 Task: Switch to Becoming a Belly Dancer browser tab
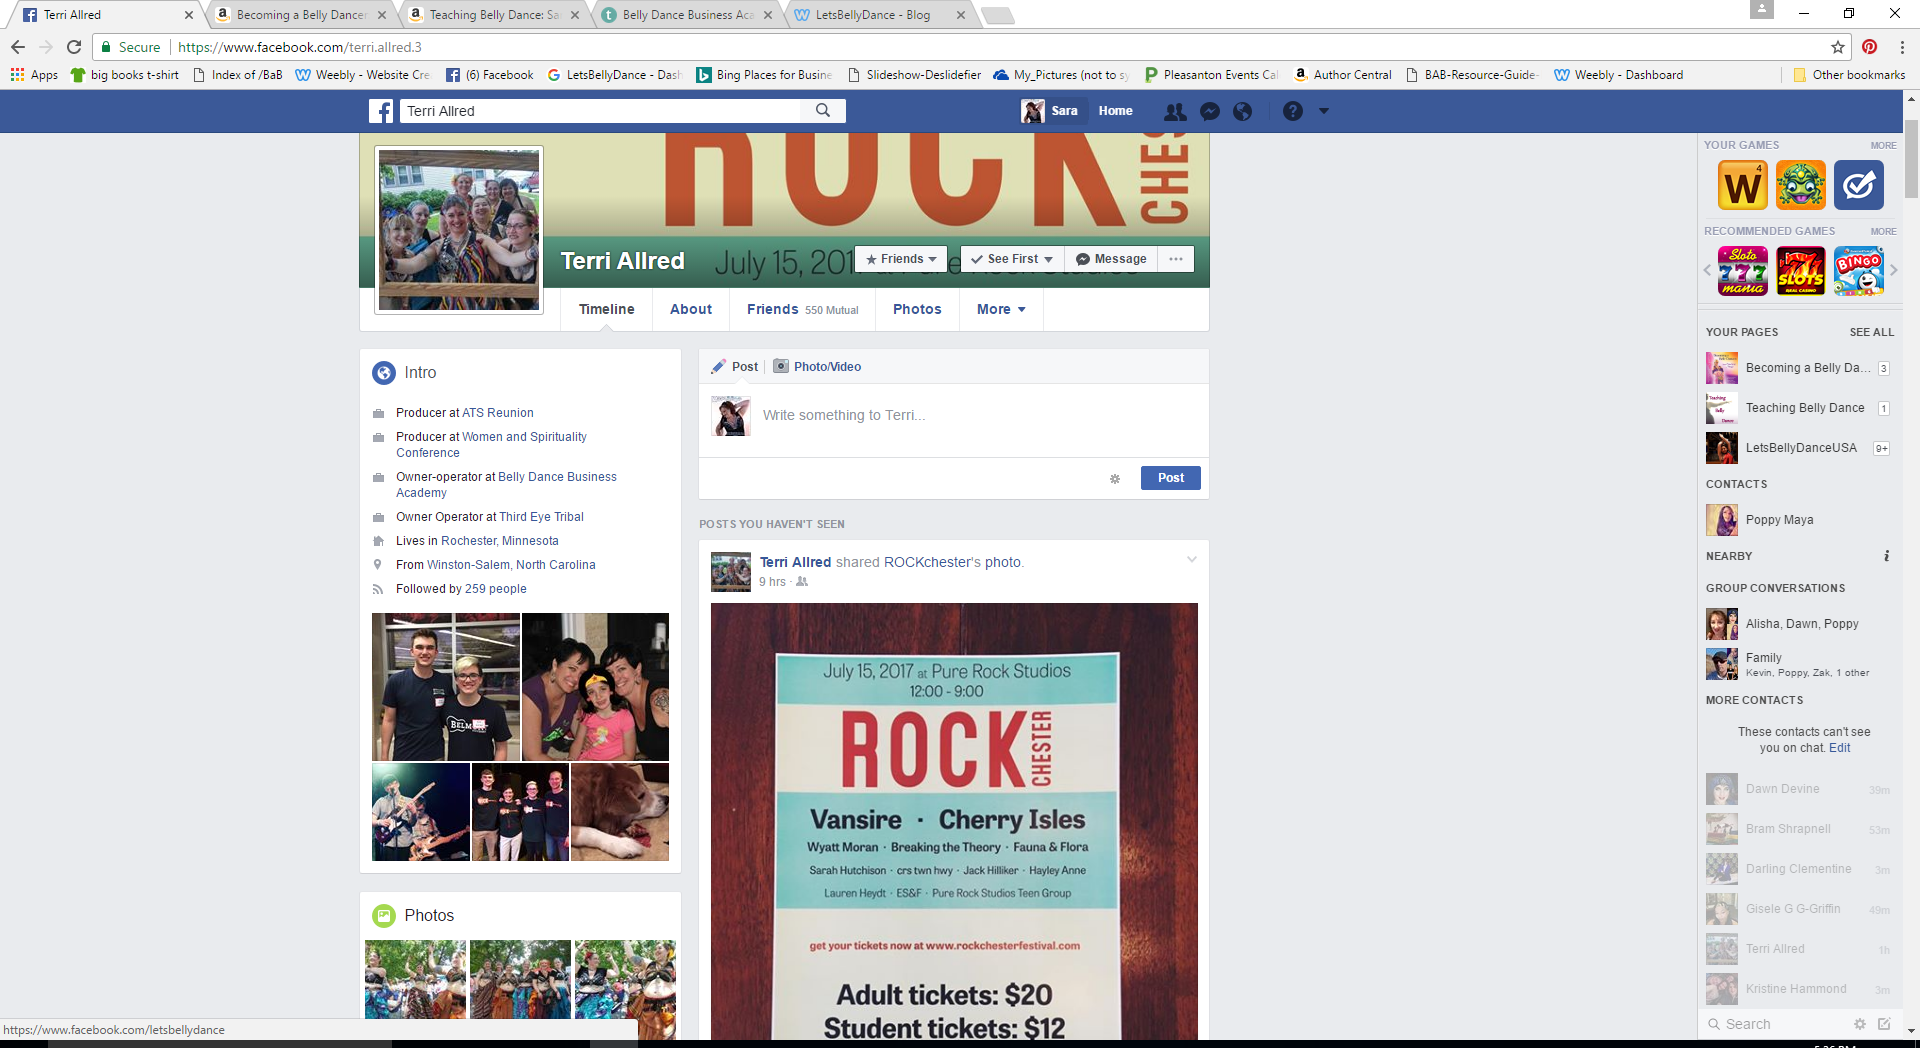coord(301,15)
